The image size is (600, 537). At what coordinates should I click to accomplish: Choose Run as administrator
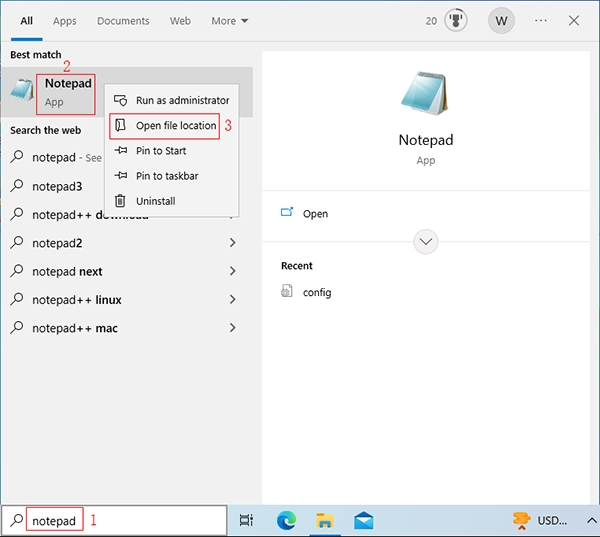171,100
